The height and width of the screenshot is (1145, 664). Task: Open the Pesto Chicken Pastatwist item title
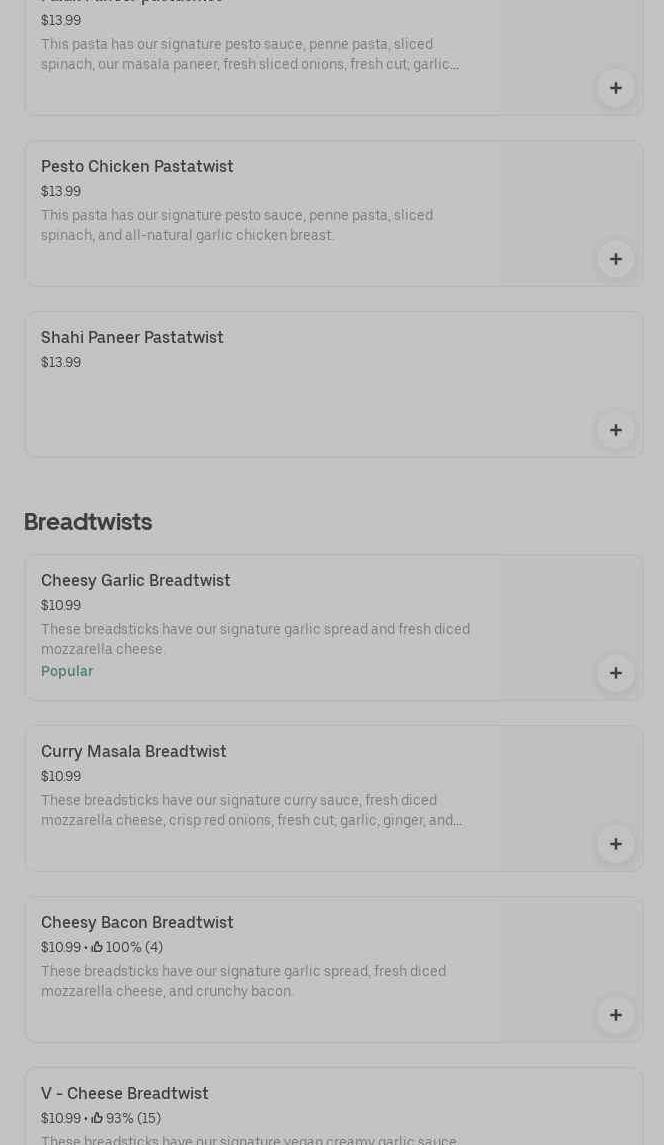point(137,166)
